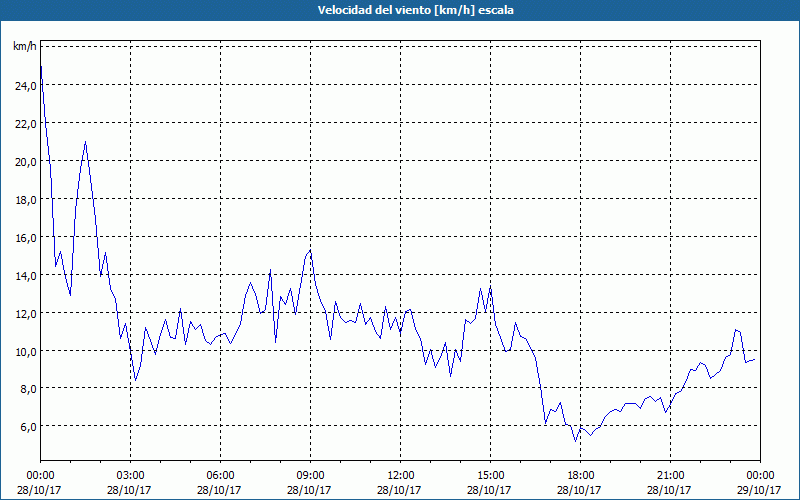This screenshot has width=800, height=500.
Task: Click the 09:00 time axis label
Action: (x=310, y=476)
